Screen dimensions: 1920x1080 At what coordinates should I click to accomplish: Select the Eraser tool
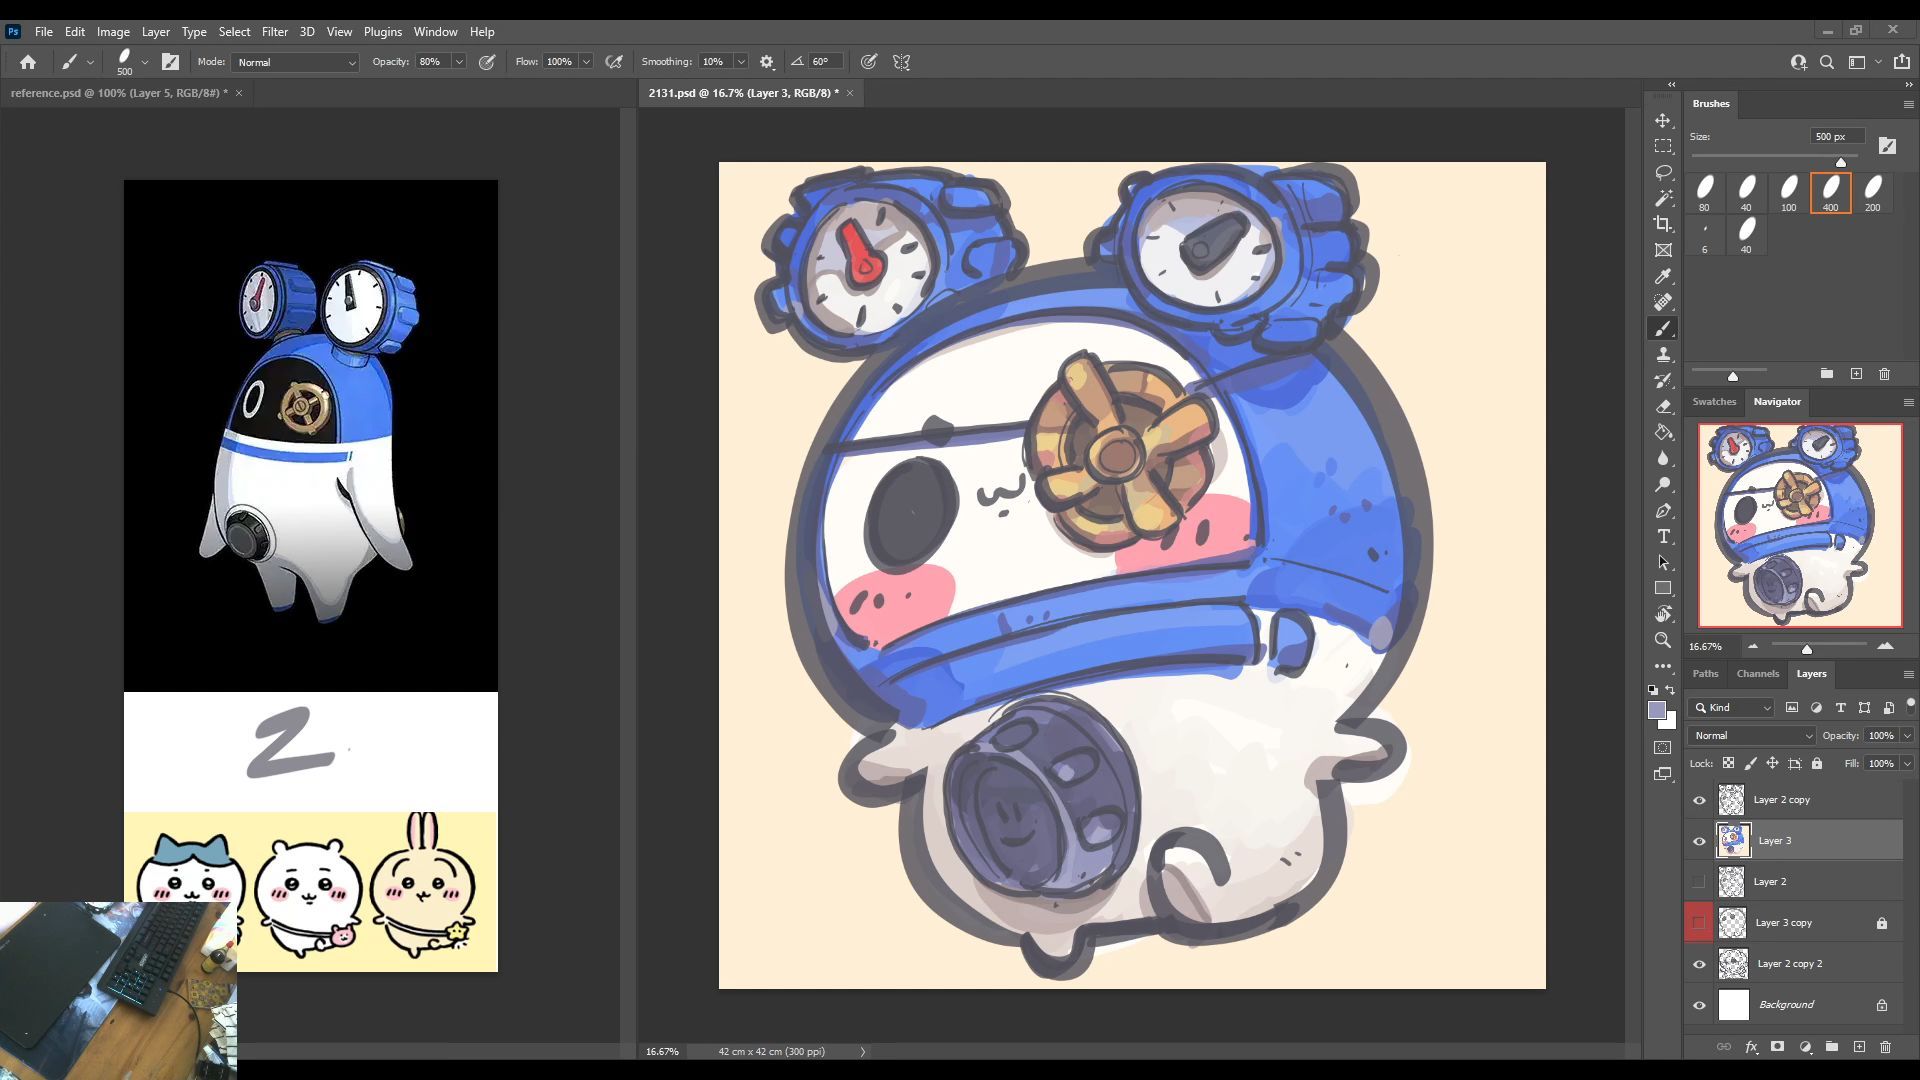pyautogui.click(x=1663, y=406)
